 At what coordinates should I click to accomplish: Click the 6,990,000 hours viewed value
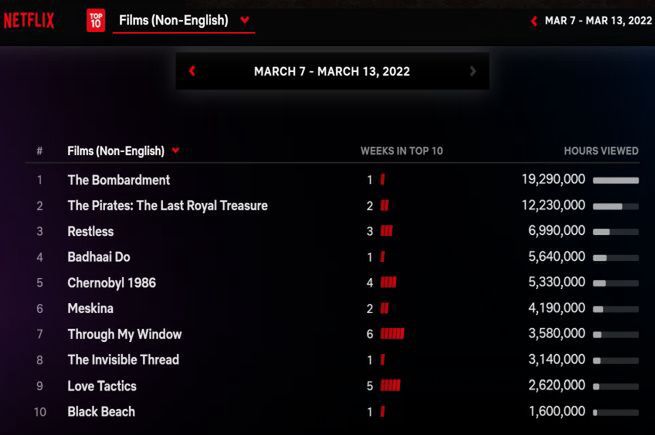click(x=557, y=231)
